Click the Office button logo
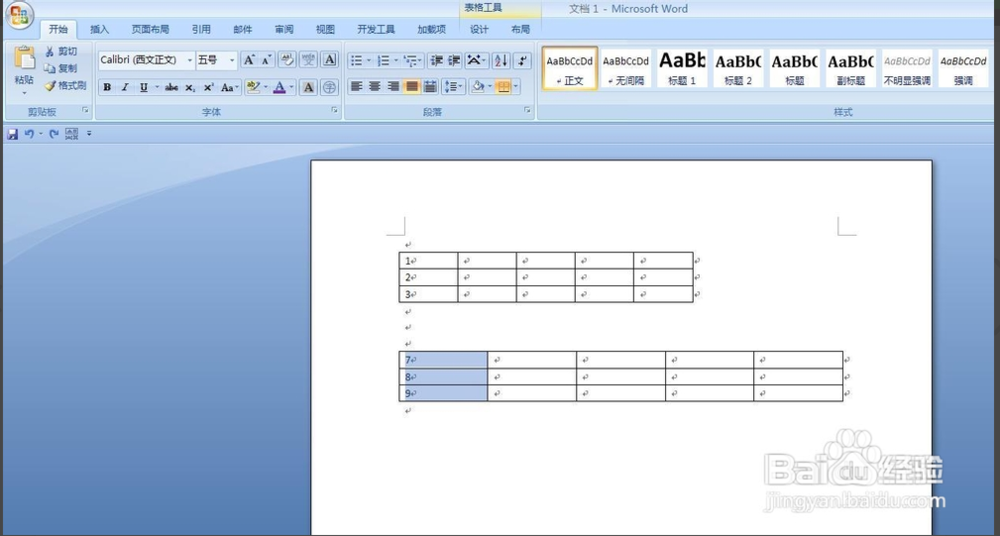This screenshot has width=1000, height=536. click(19, 15)
